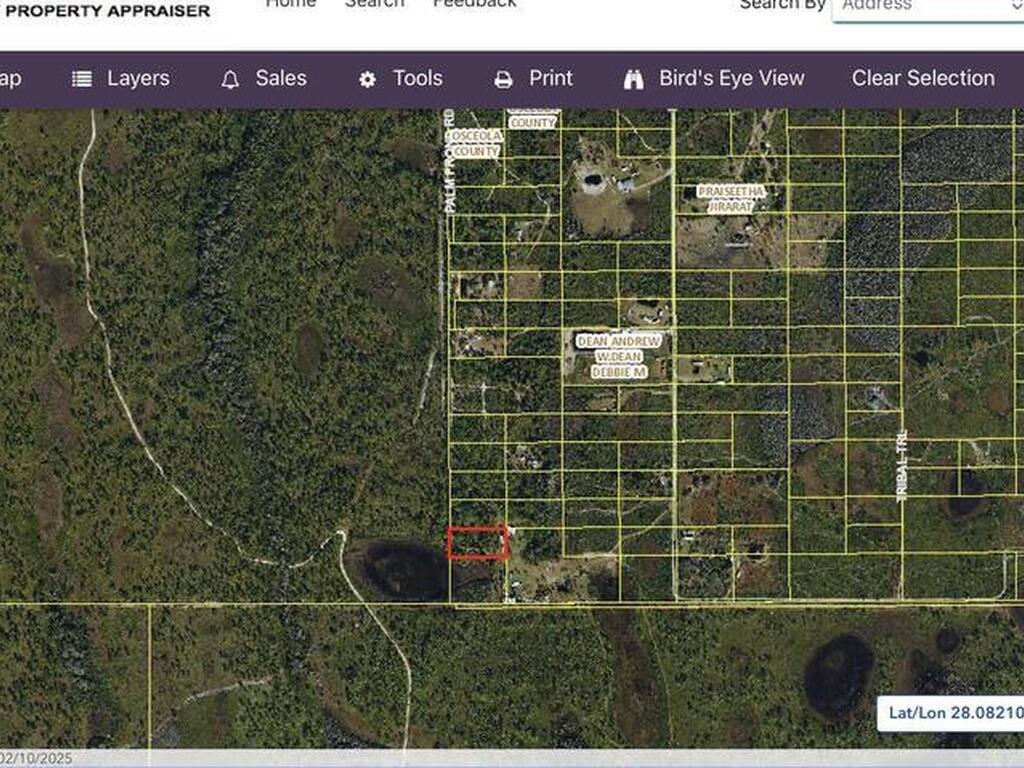Switch to Bird's Eye View label
Viewport: 1024px width, 768px height.
click(x=731, y=78)
